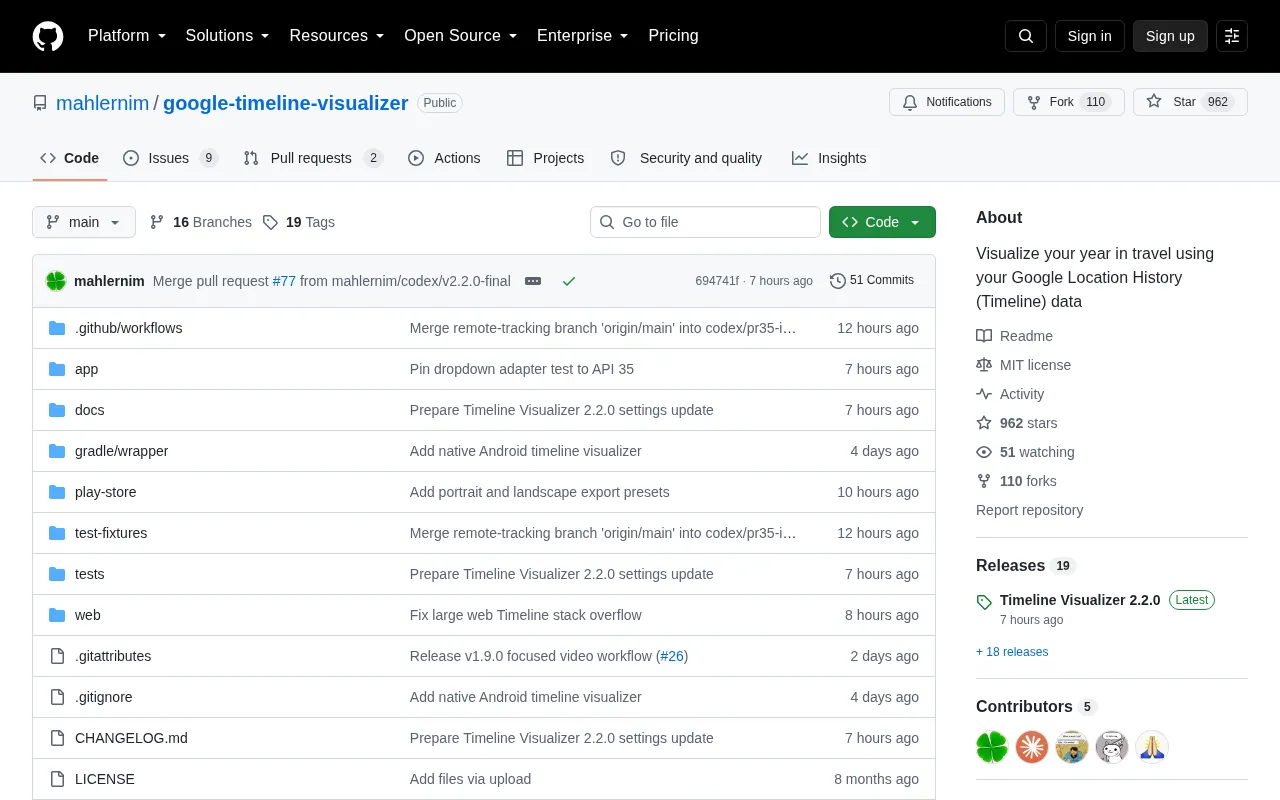This screenshot has height=800, width=1280.
Task: Click the Sign up button
Action: 1170,36
